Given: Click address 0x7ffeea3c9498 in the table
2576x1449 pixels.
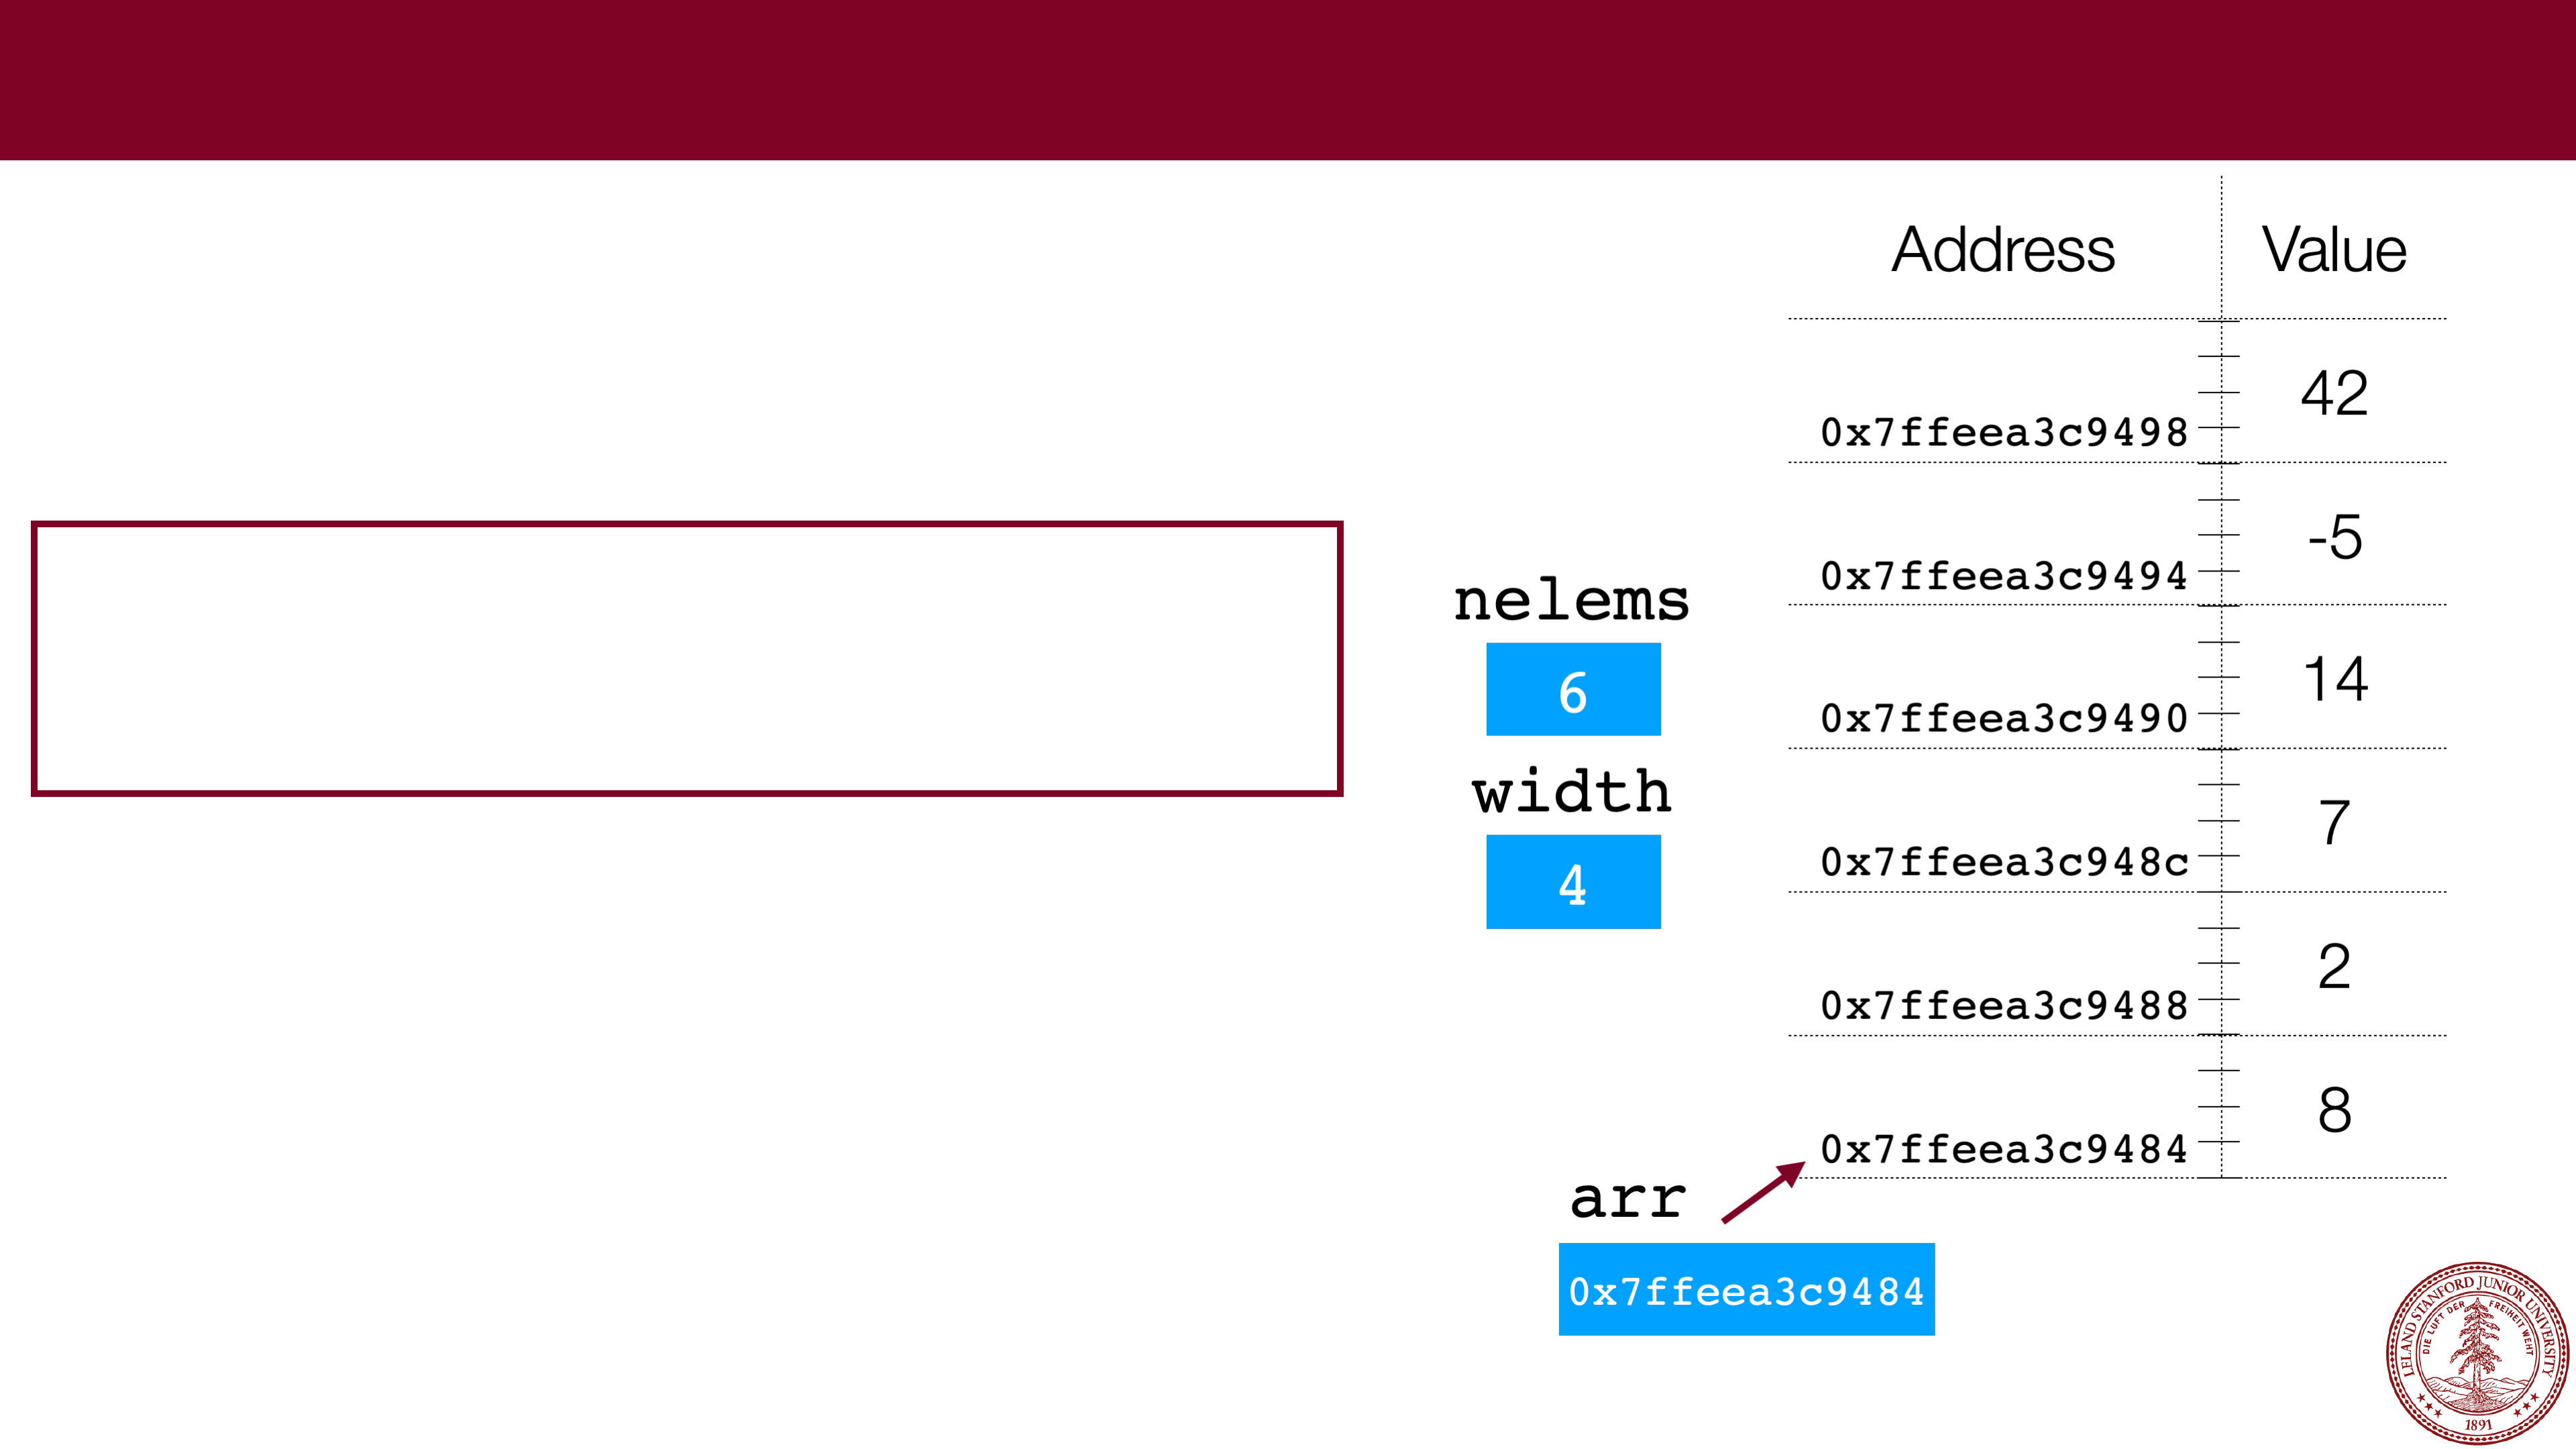Looking at the screenshot, I should (x=2004, y=433).
